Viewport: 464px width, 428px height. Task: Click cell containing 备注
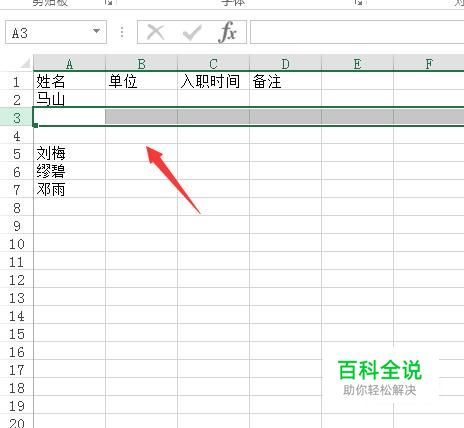tap(285, 81)
